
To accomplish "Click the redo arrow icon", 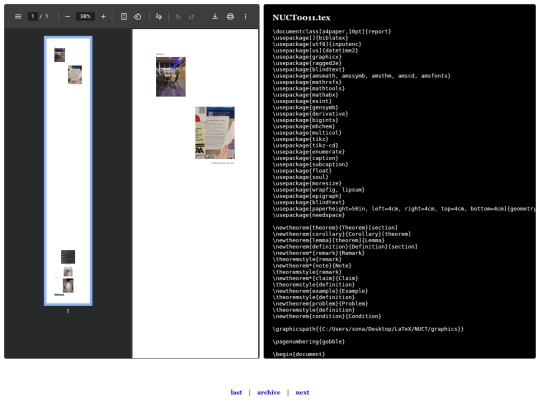I will coord(191,17).
